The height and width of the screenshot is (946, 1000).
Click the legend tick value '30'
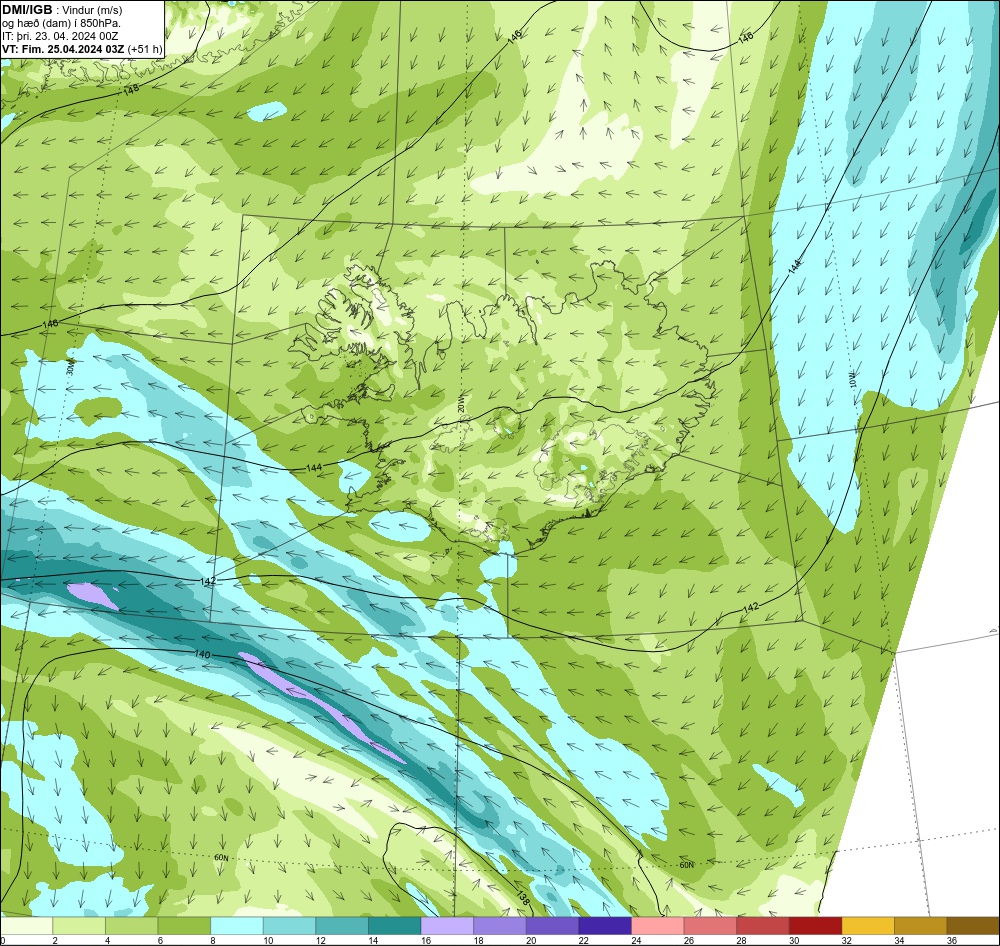(x=794, y=940)
